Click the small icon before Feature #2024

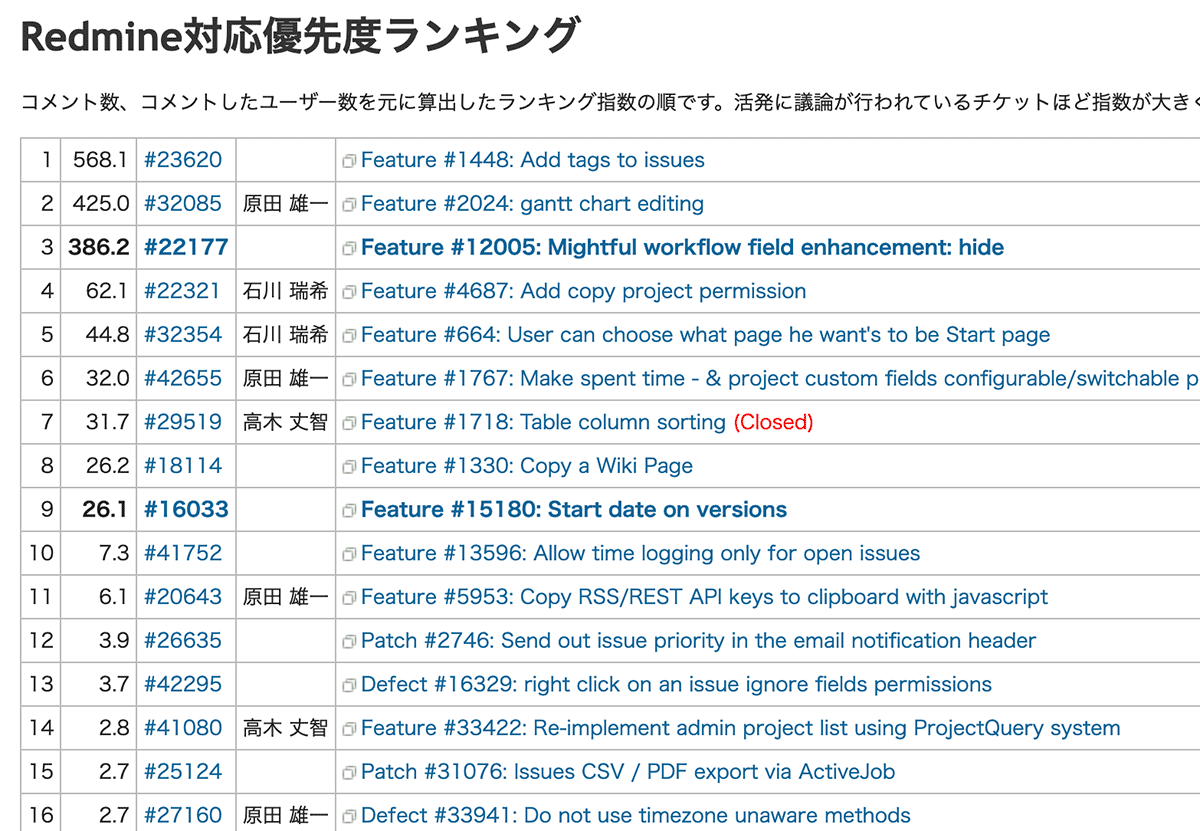point(349,205)
